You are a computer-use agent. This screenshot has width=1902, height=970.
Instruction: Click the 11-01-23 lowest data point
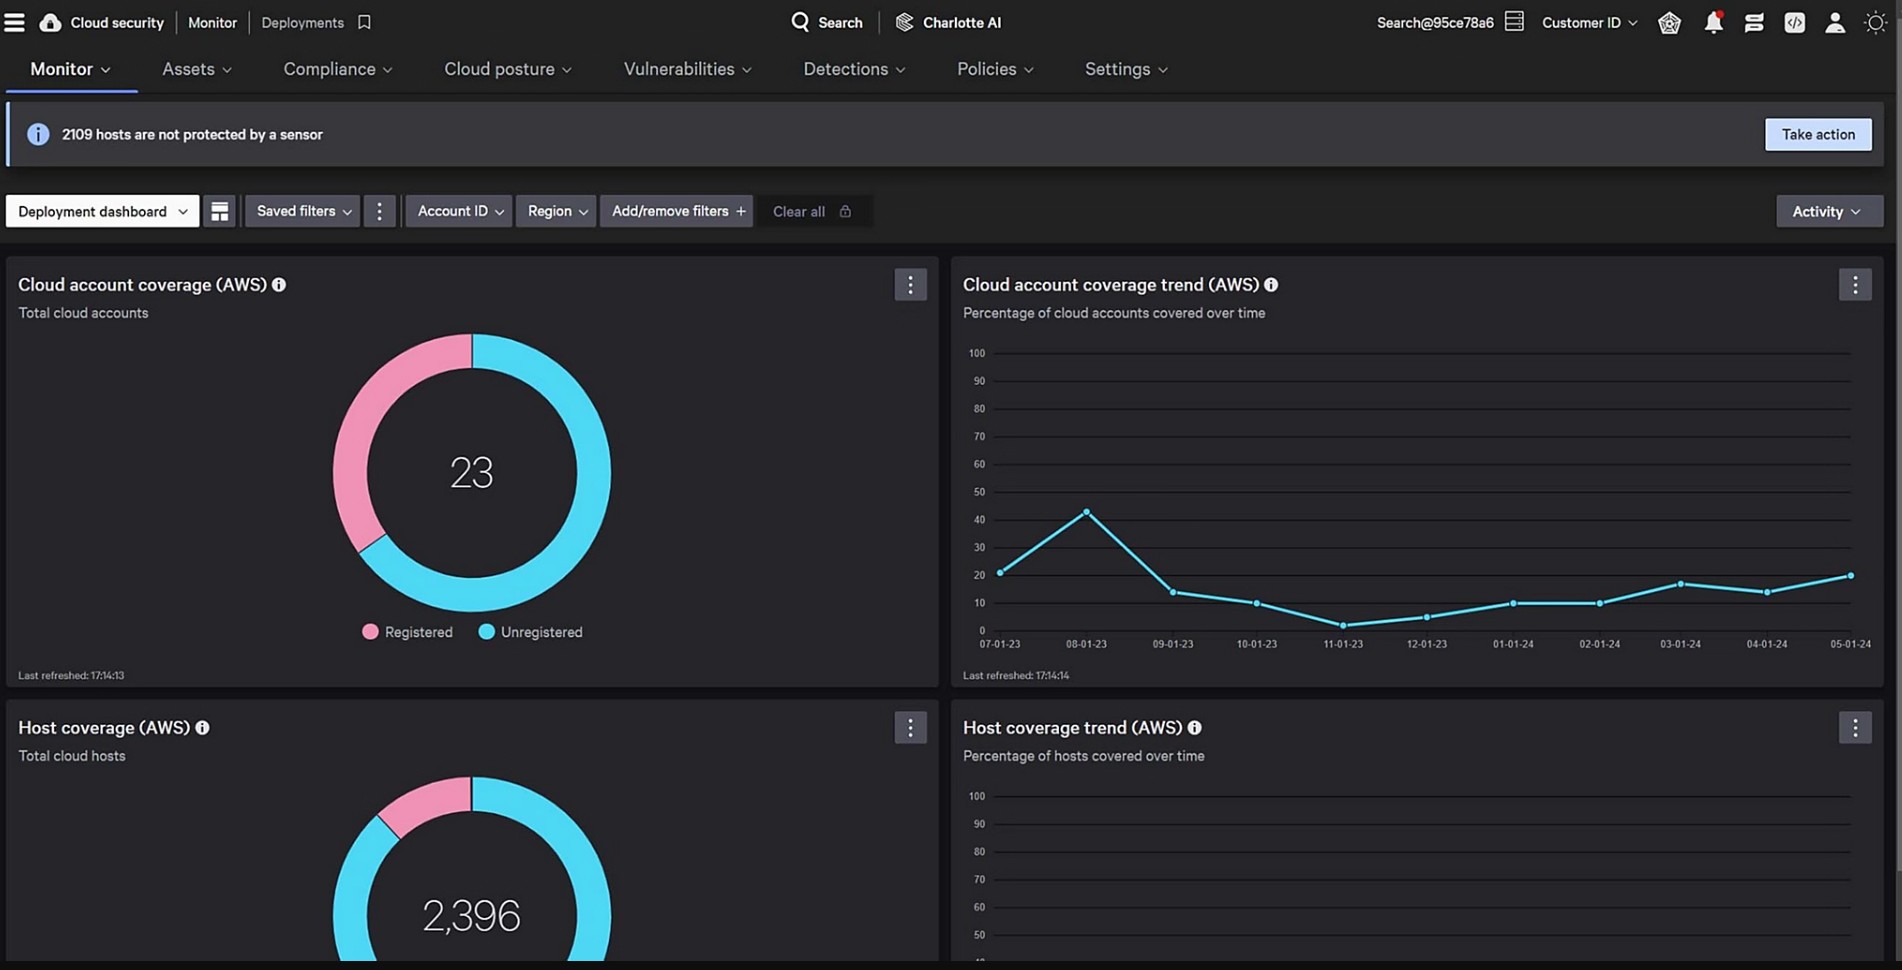1343,625
